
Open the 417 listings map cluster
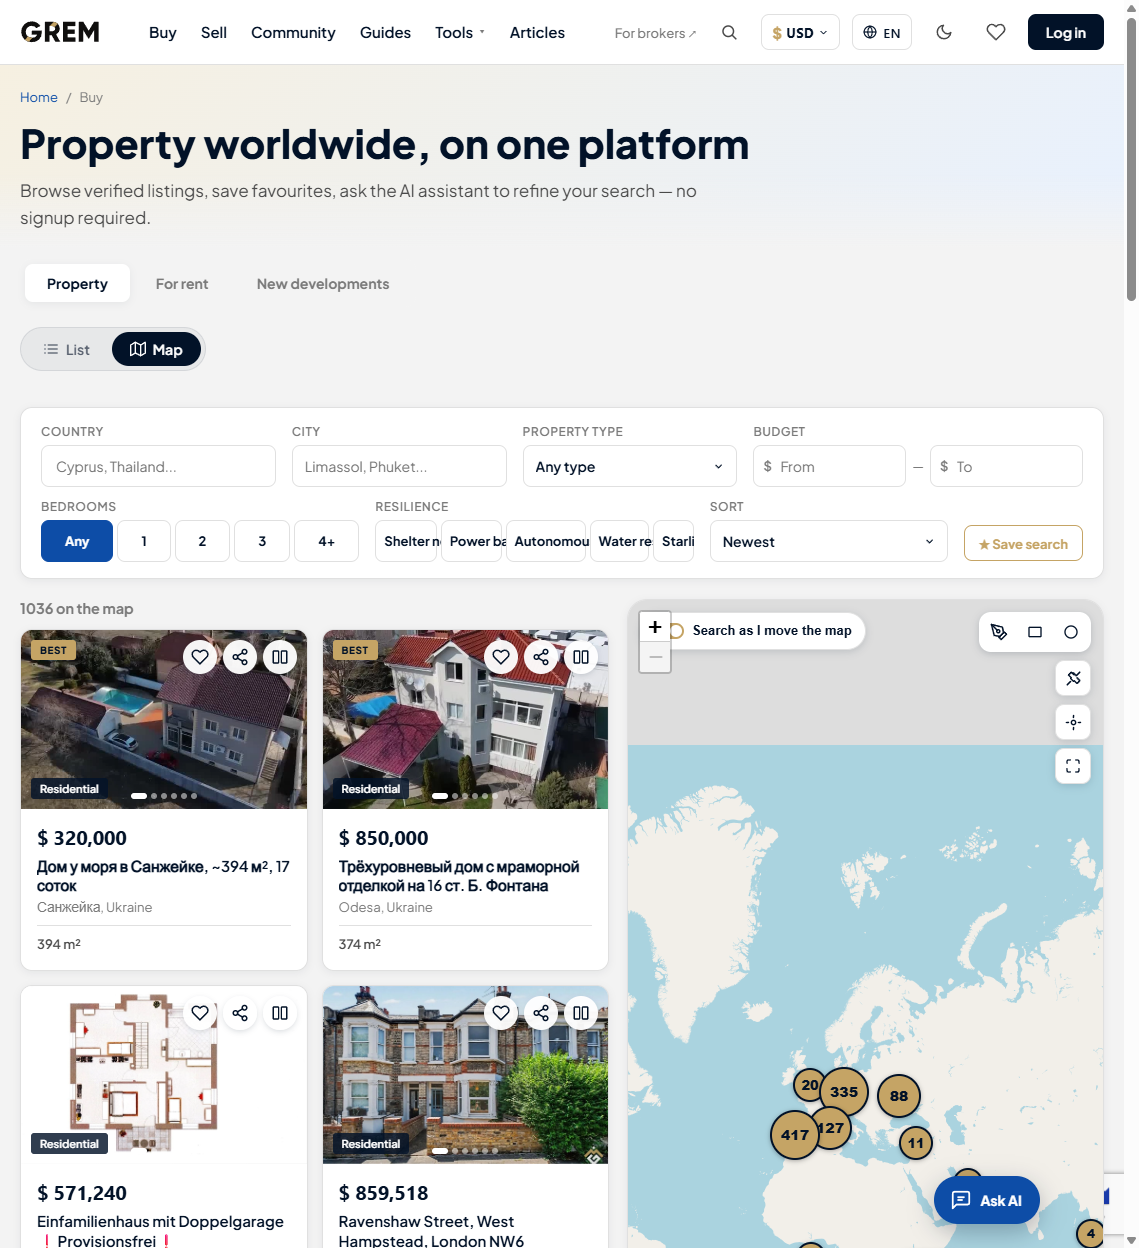coord(795,1135)
